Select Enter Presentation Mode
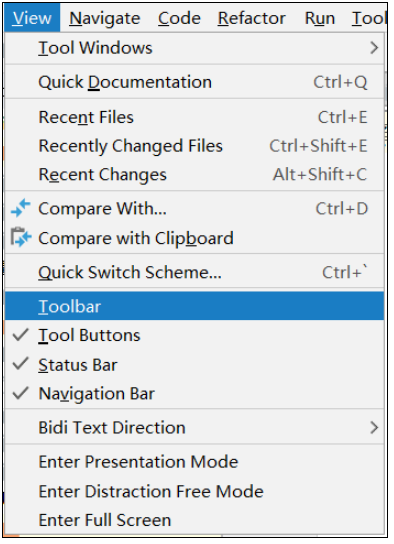This screenshot has height=544, width=394. pos(195,462)
